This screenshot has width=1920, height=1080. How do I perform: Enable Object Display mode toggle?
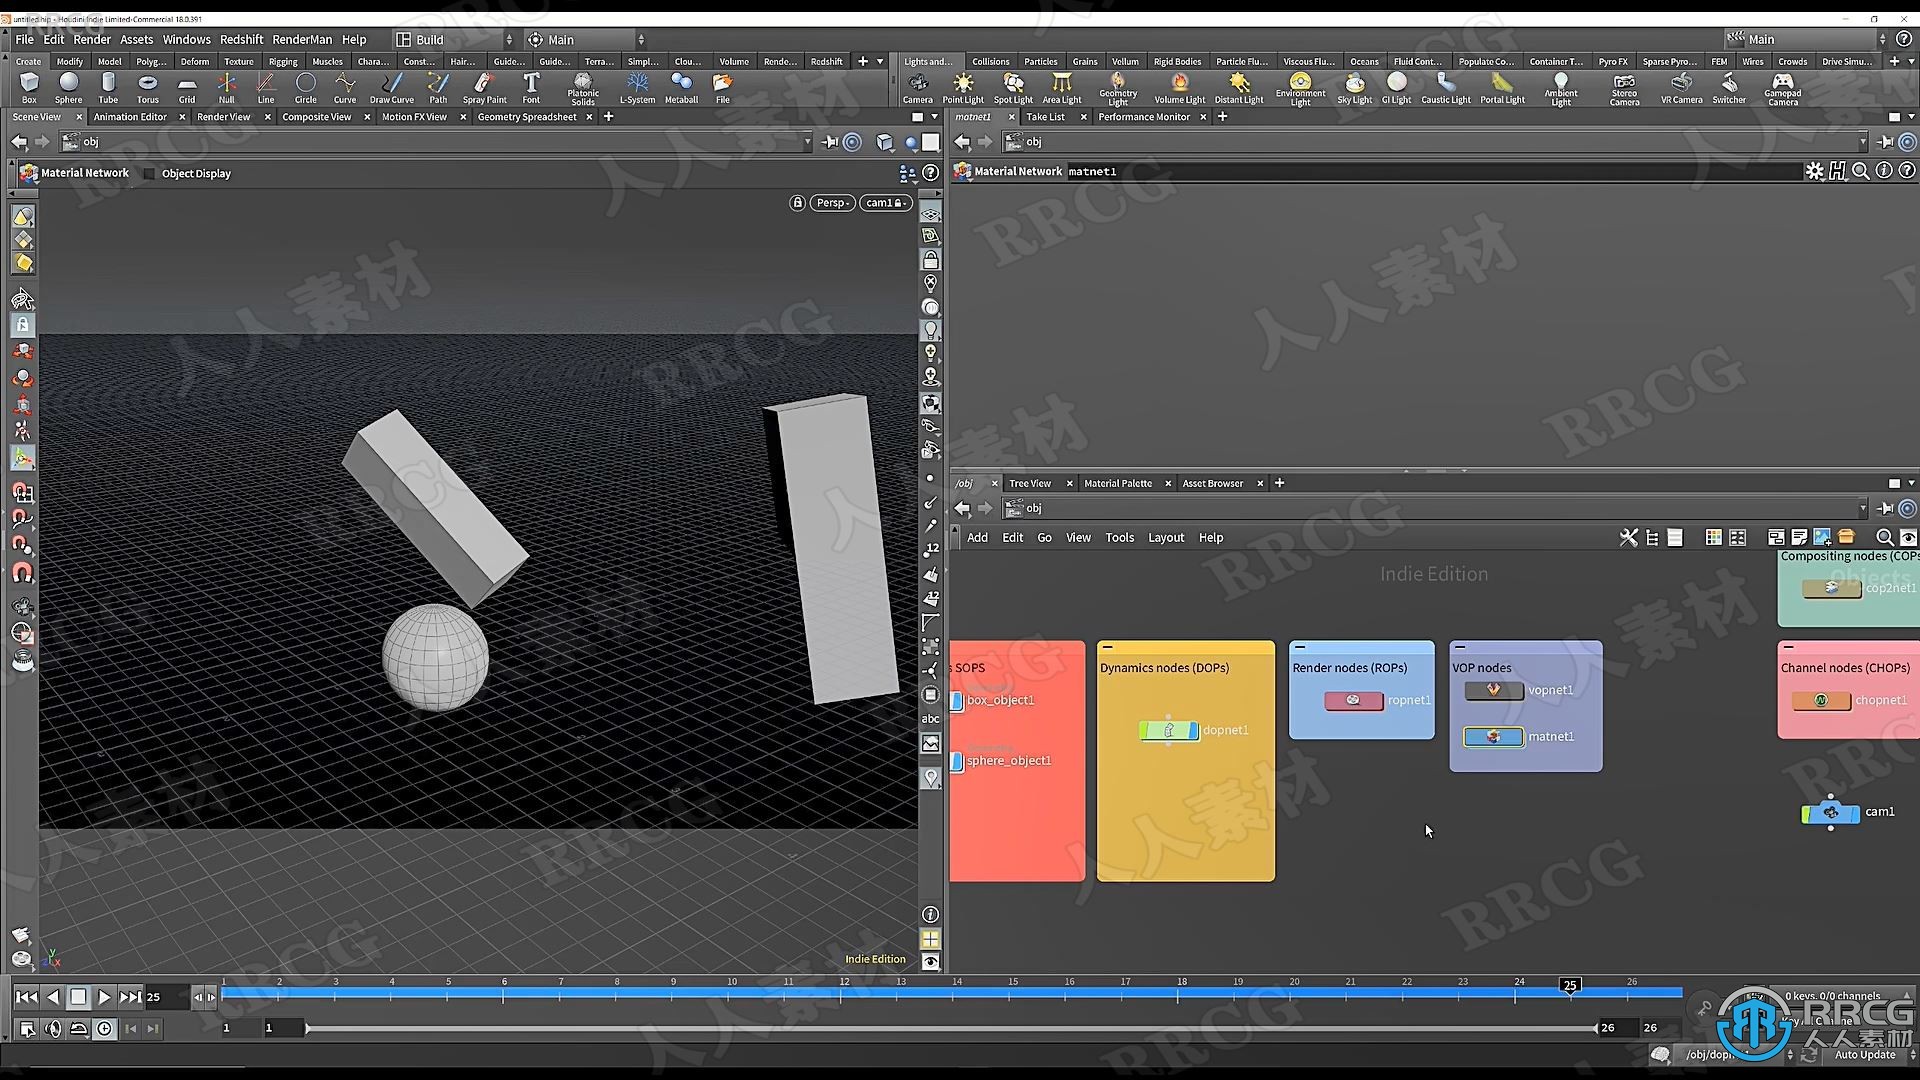(x=149, y=173)
